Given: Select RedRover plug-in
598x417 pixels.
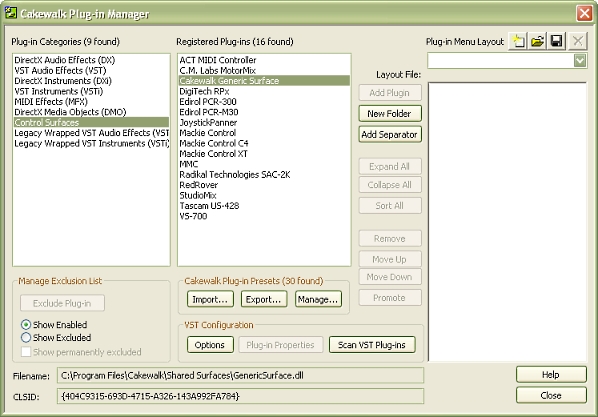Looking at the screenshot, I should pos(264,185).
